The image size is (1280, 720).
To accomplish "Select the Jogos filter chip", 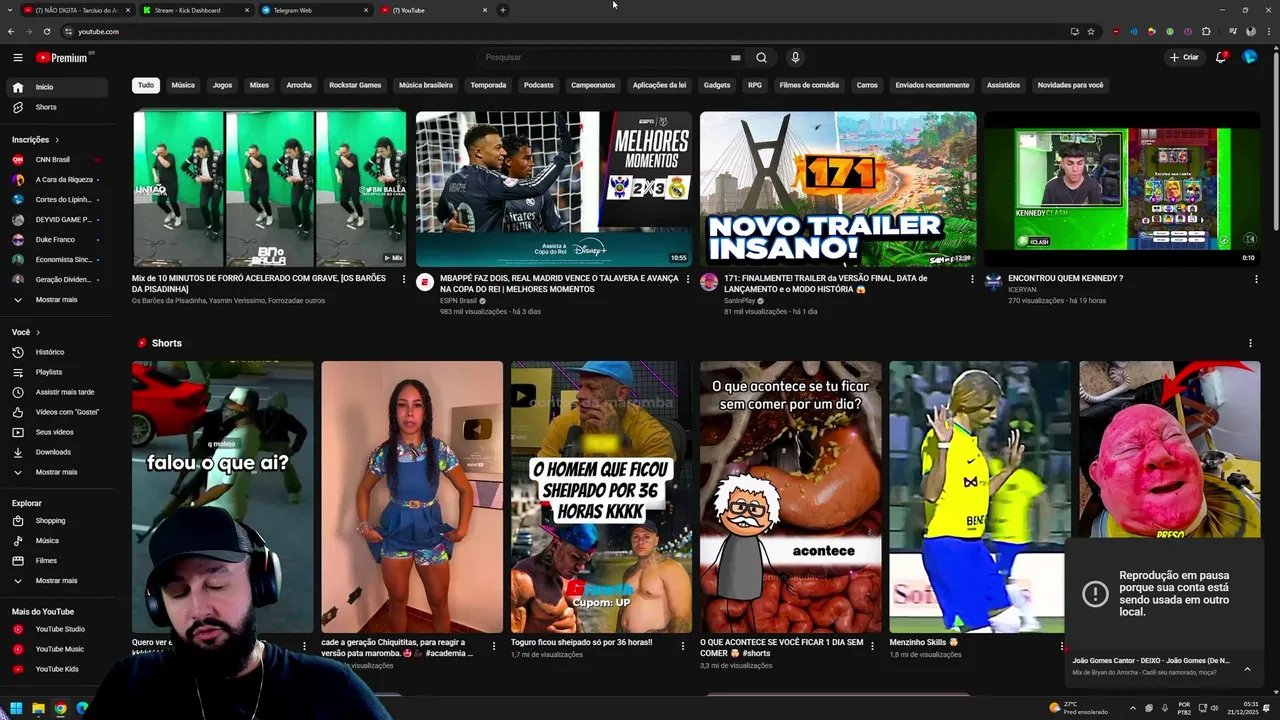I will (222, 85).
